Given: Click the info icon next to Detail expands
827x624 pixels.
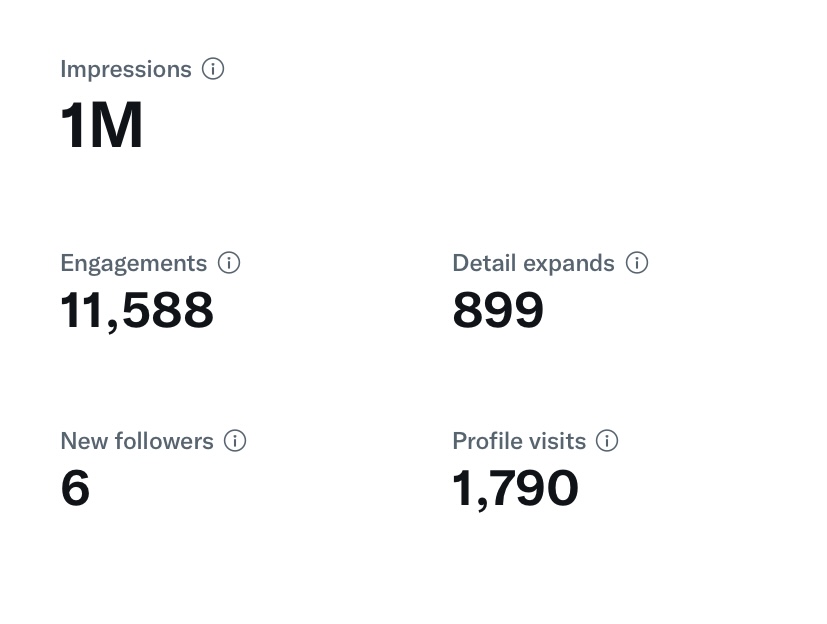Looking at the screenshot, I should (637, 263).
